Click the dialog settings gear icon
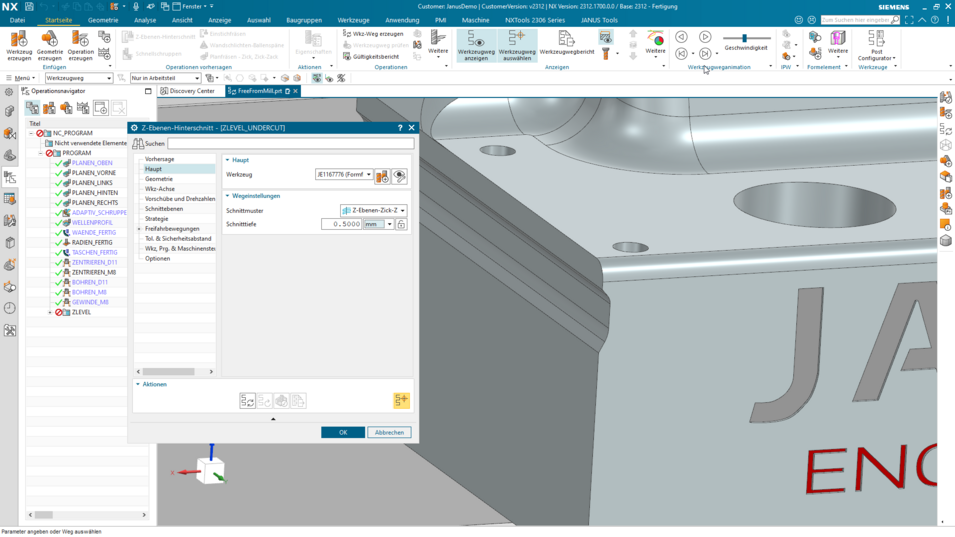 [135, 128]
